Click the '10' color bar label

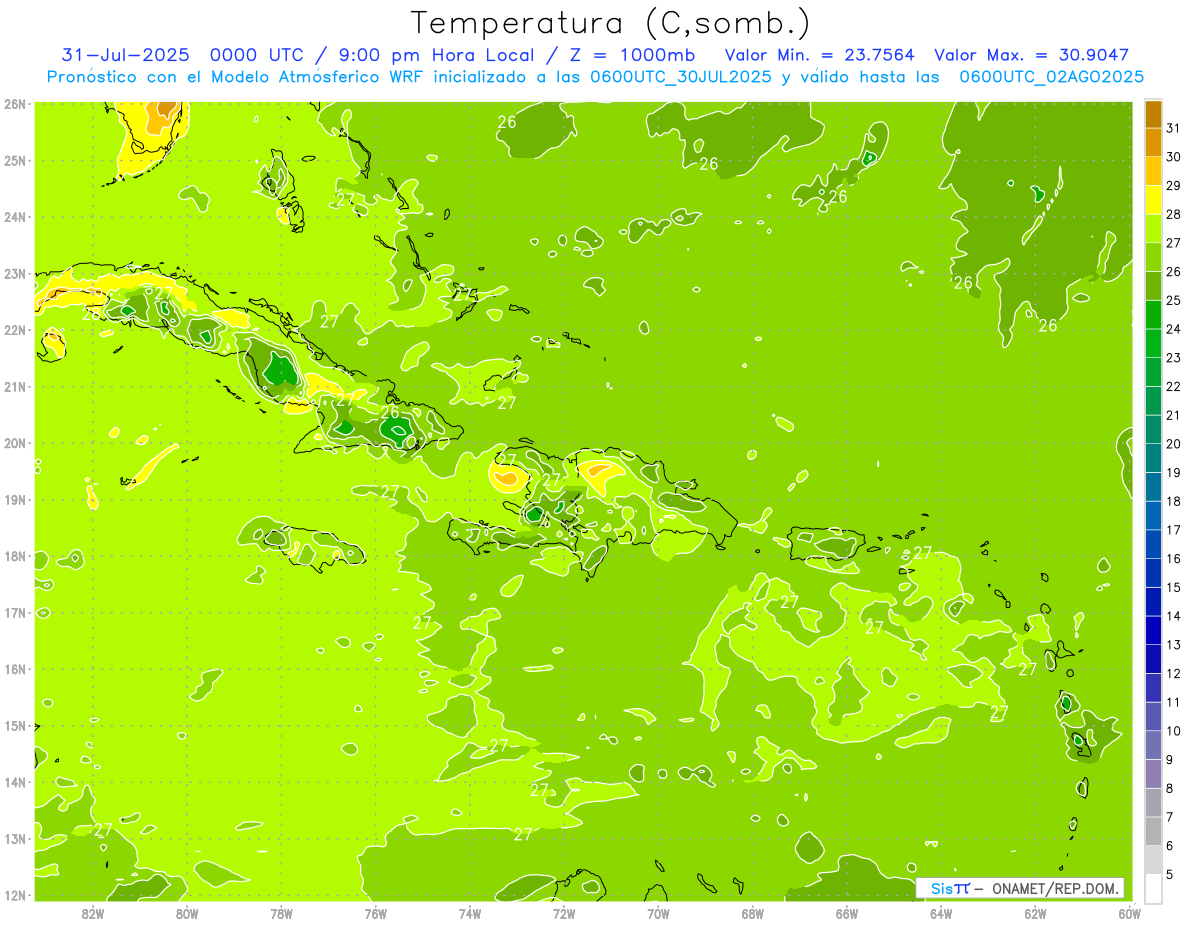(1174, 731)
